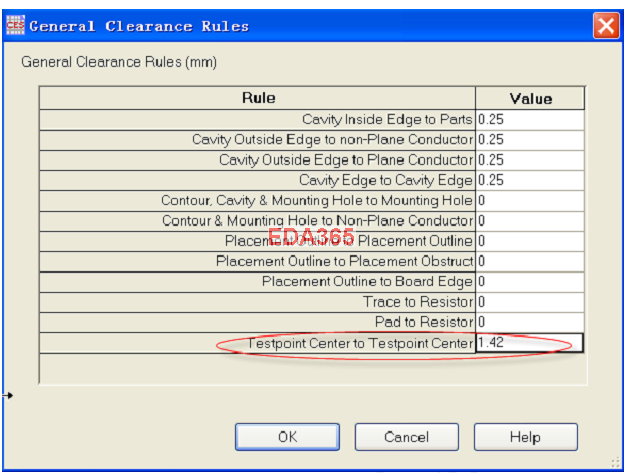Edit Contour & Mounting Hole to Non-Plane Conductor value
This screenshot has height=473, width=624.
(x=530, y=221)
